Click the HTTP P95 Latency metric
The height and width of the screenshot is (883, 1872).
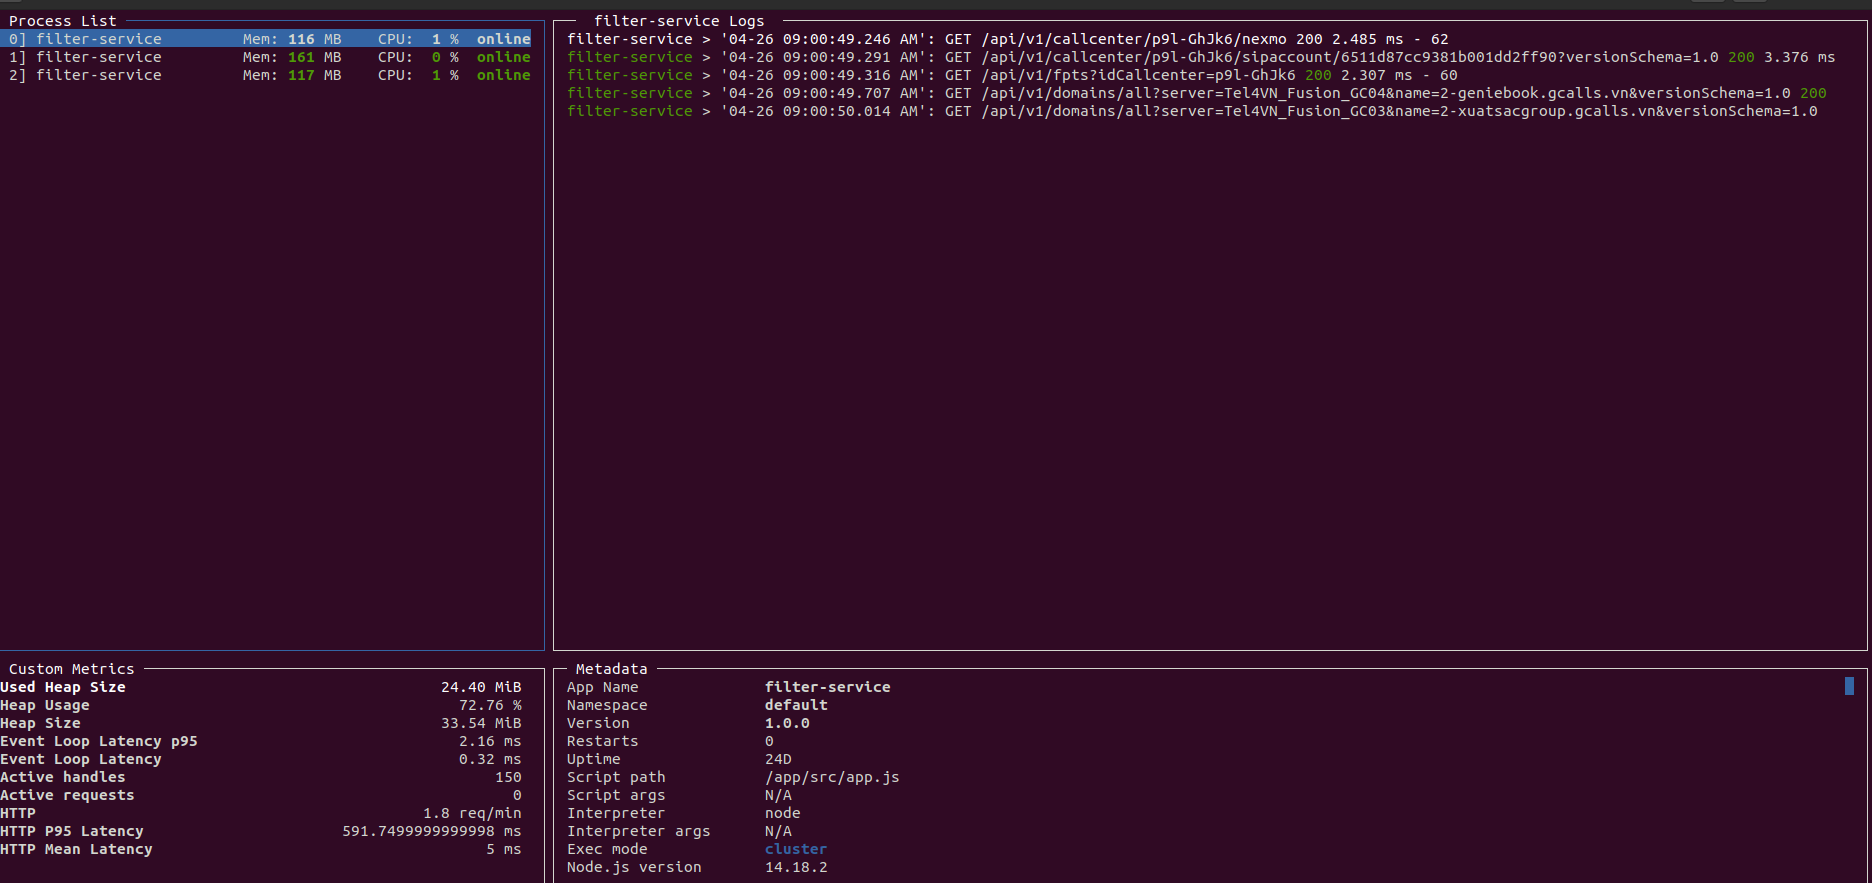tap(260, 831)
